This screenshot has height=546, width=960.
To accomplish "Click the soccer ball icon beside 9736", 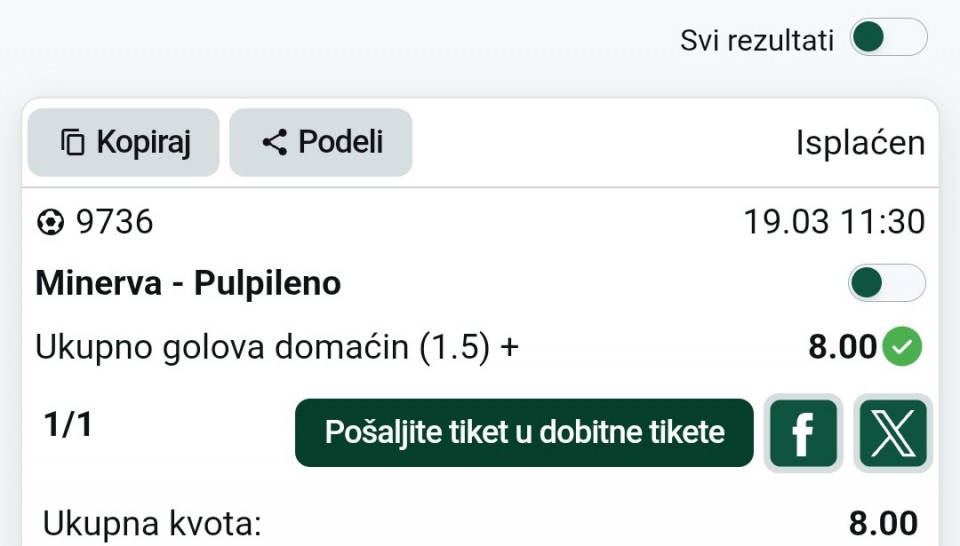I will (49, 222).
